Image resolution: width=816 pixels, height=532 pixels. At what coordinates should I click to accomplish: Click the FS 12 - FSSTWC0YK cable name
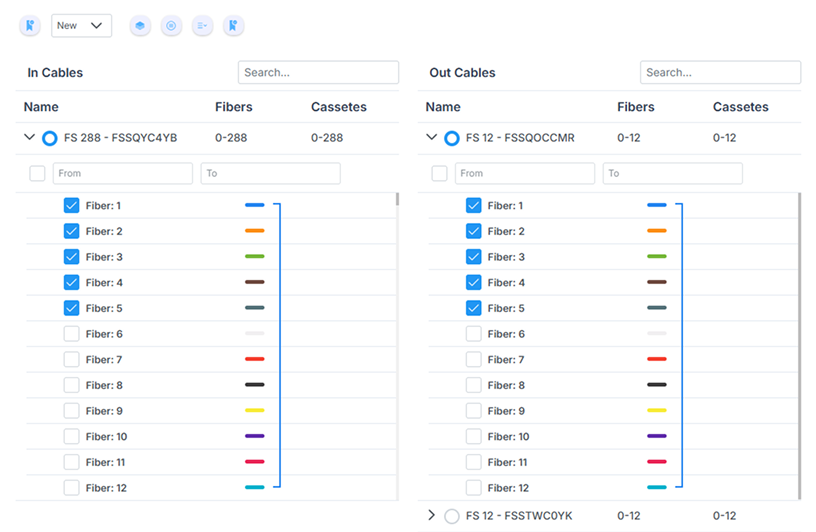[519, 516]
